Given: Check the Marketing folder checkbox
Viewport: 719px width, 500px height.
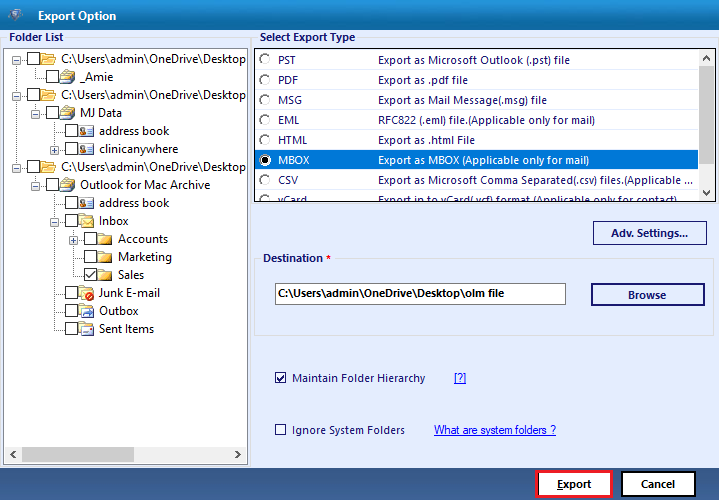Looking at the screenshot, I should [90, 256].
